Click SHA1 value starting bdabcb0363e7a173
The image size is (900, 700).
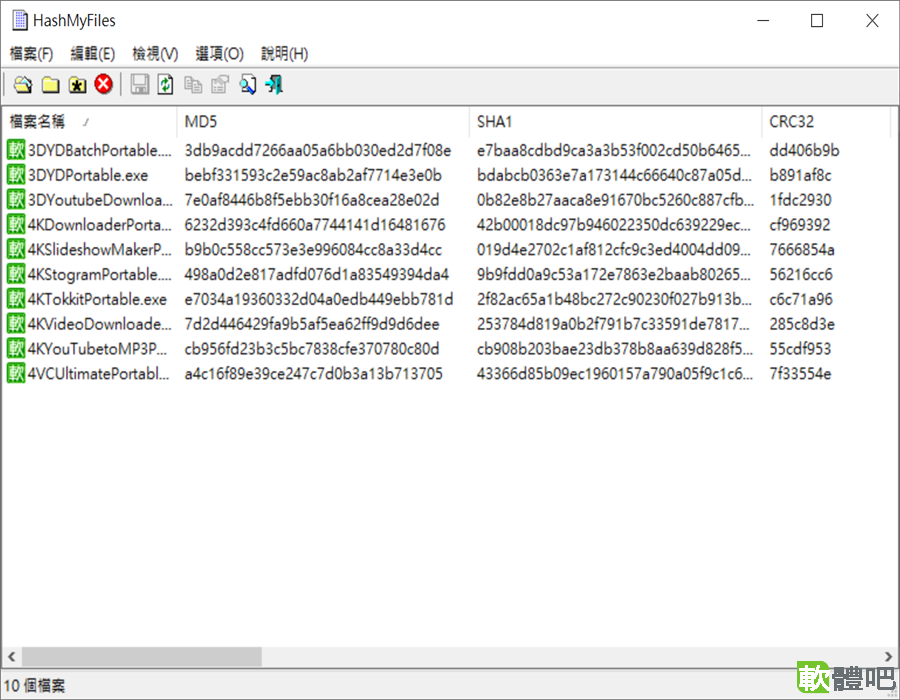(x=614, y=175)
